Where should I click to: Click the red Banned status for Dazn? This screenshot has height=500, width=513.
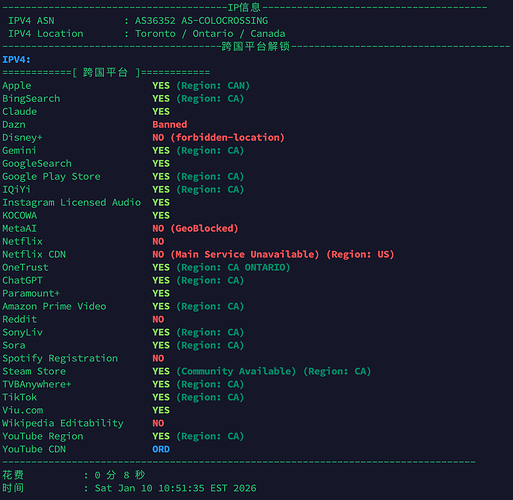pyautogui.click(x=170, y=125)
